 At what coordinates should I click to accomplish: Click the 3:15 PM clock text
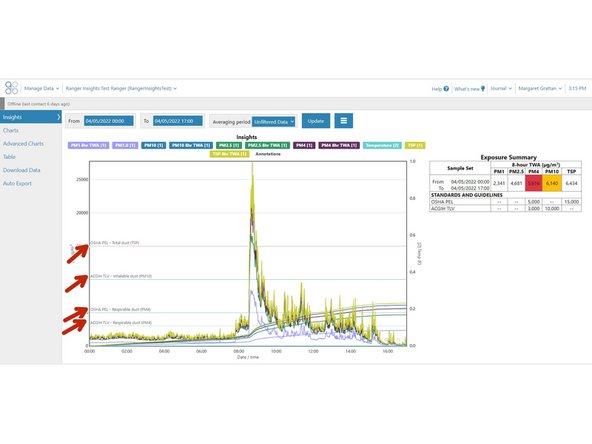point(577,88)
